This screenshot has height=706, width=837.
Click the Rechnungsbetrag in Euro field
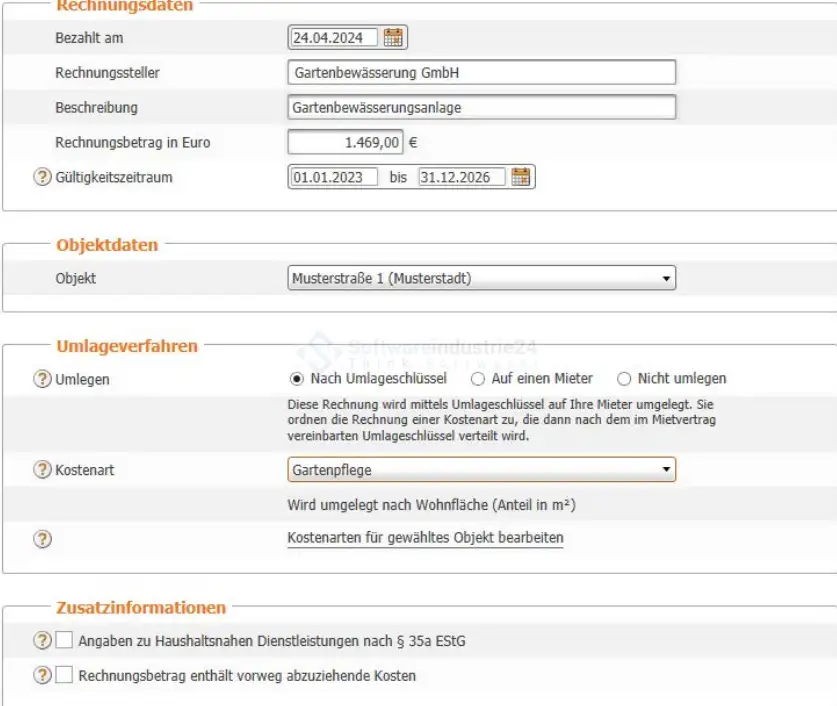point(345,143)
